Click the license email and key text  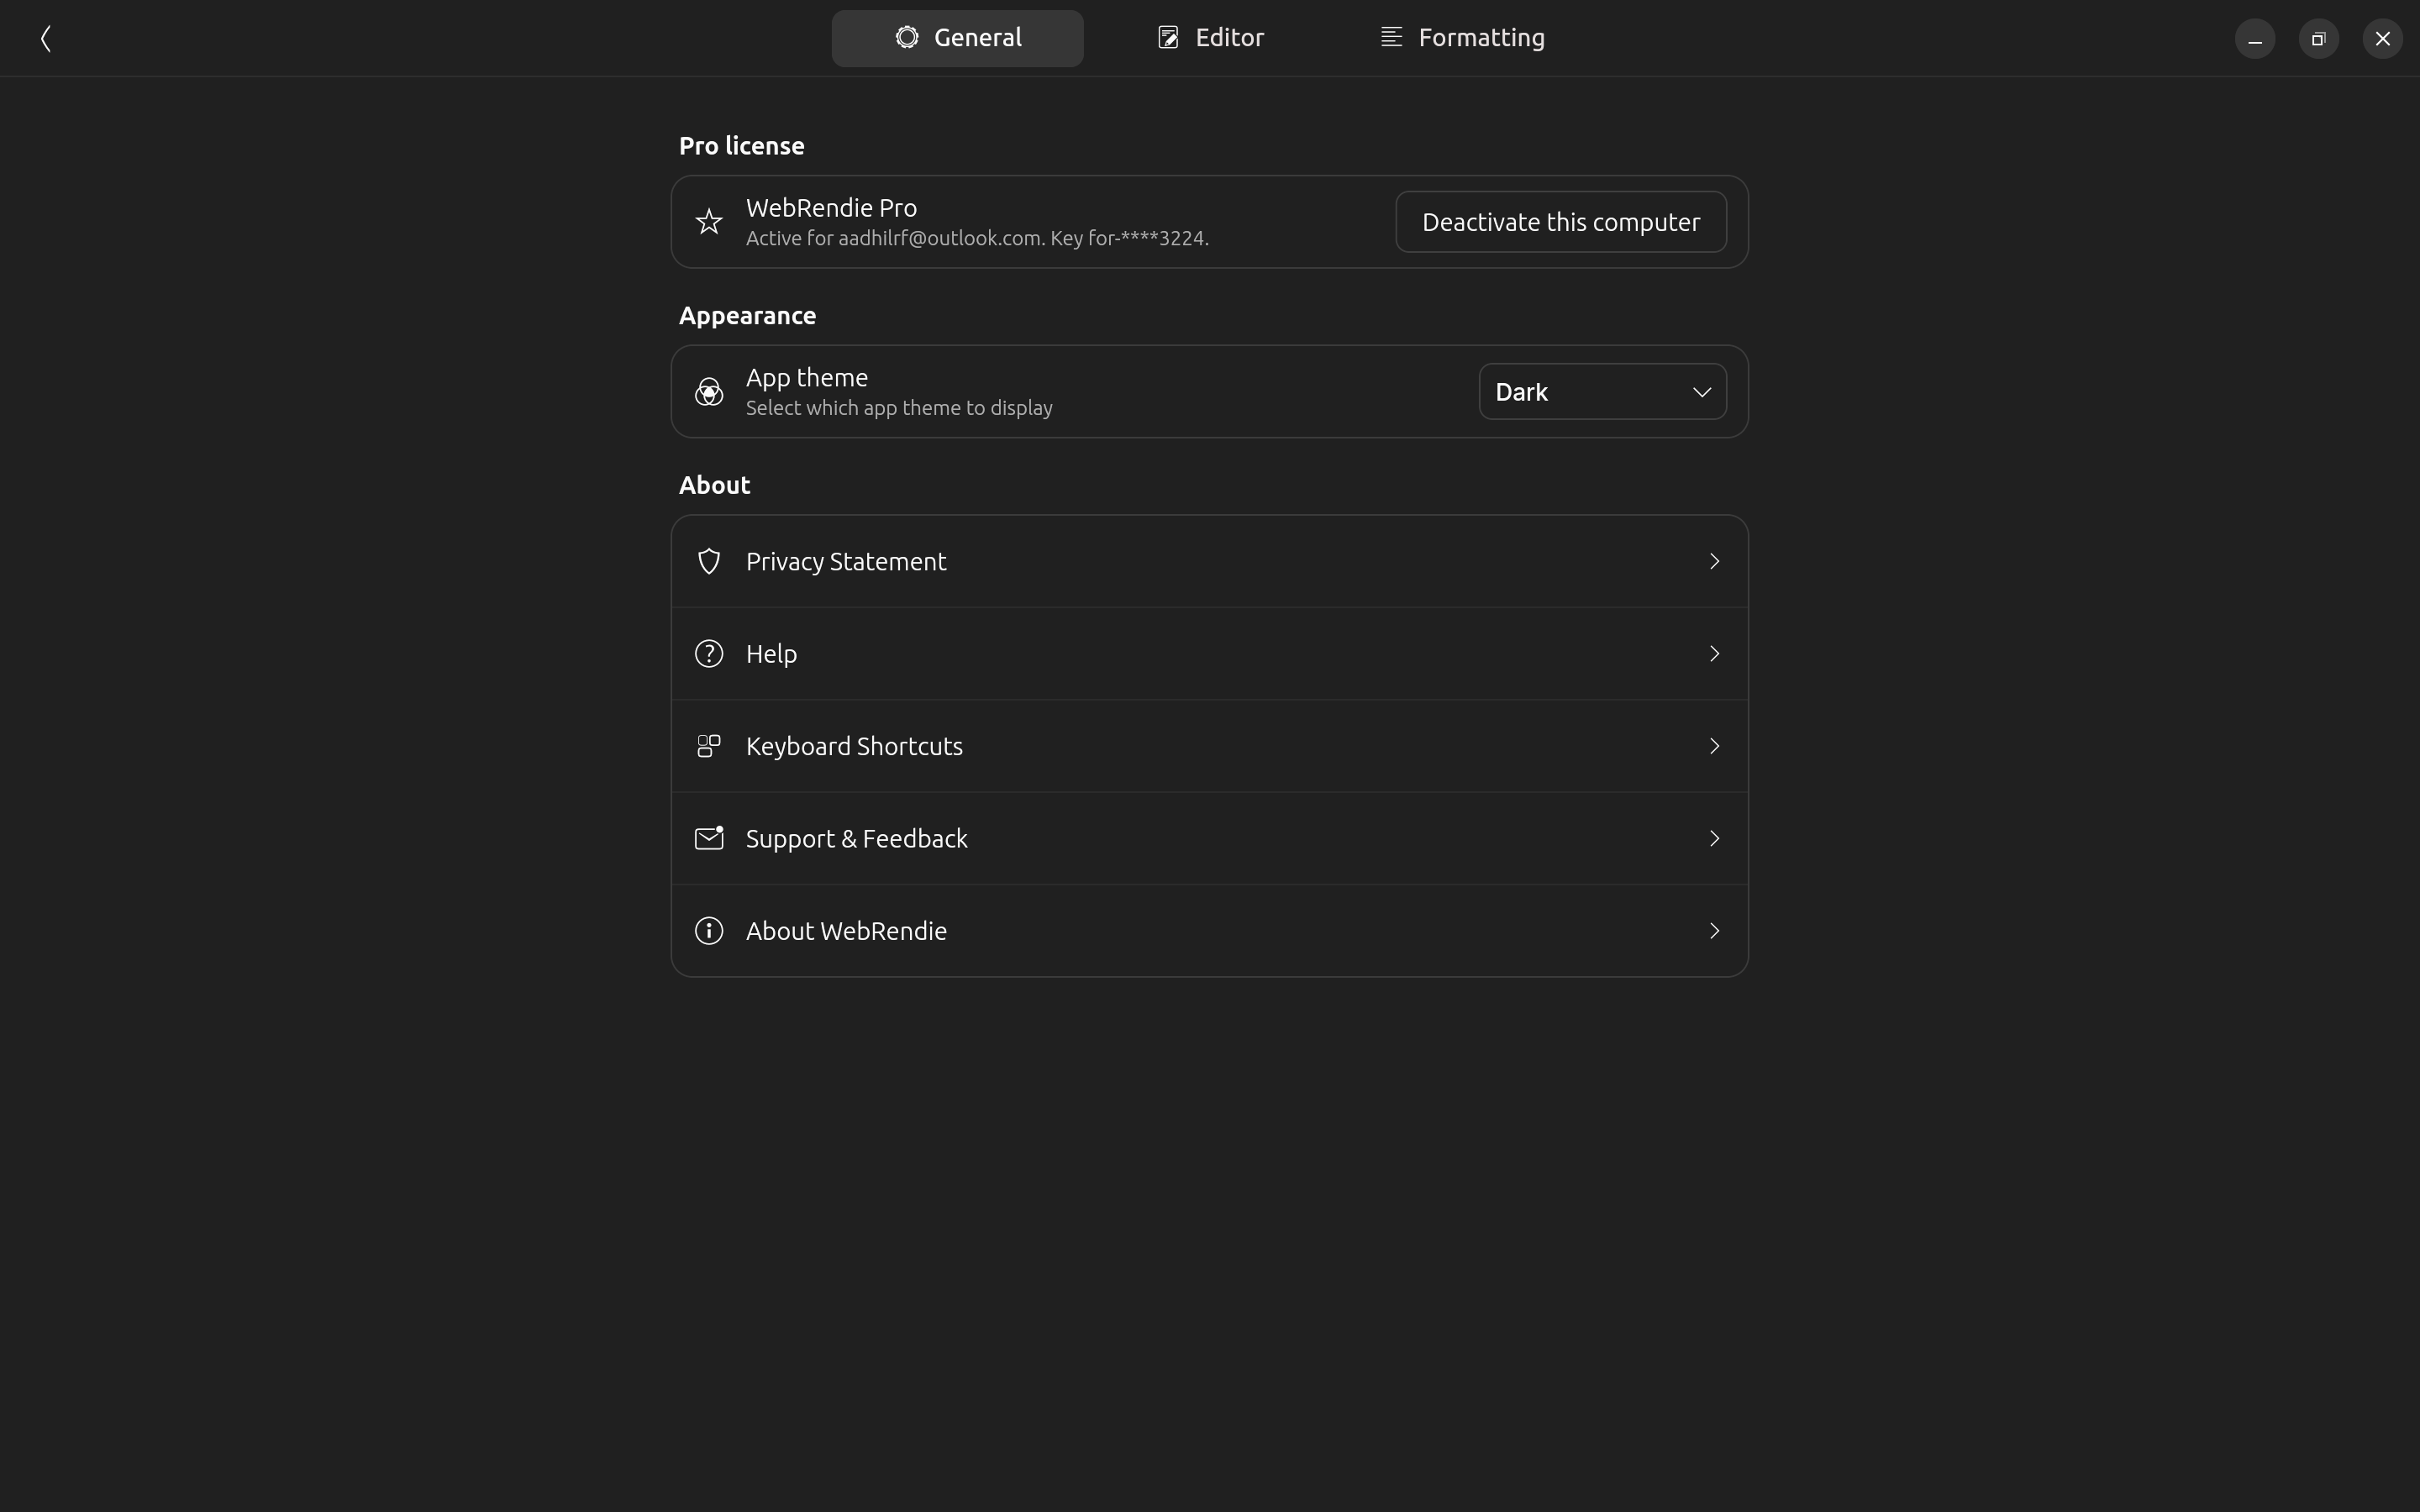coord(977,238)
